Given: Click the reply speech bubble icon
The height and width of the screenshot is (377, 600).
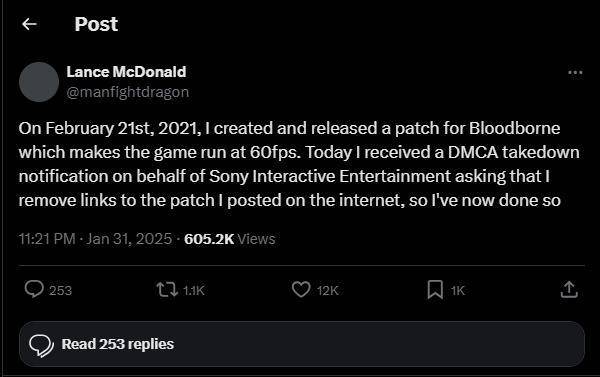Looking at the screenshot, I should [34, 289].
